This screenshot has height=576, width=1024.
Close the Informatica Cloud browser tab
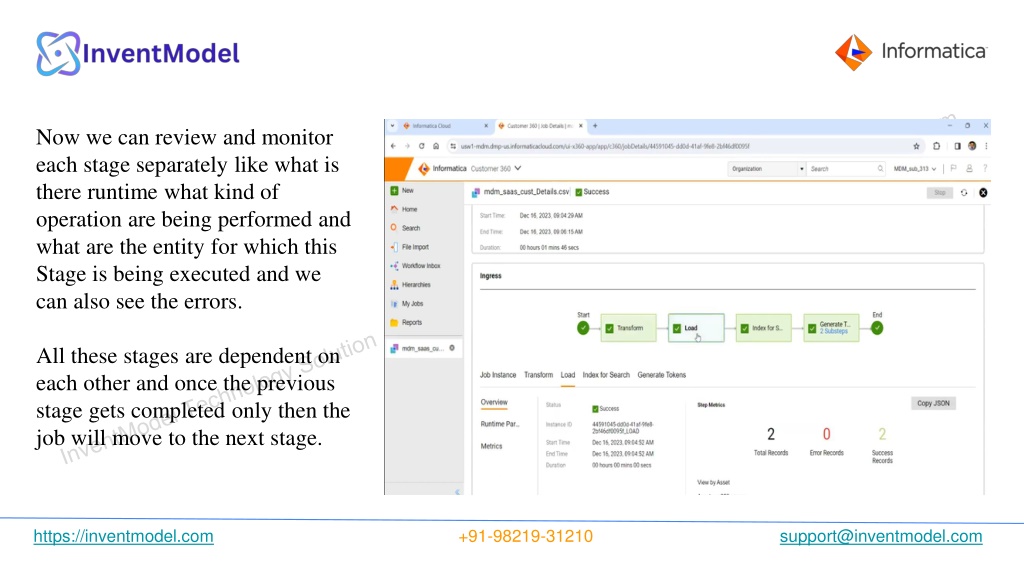point(486,125)
